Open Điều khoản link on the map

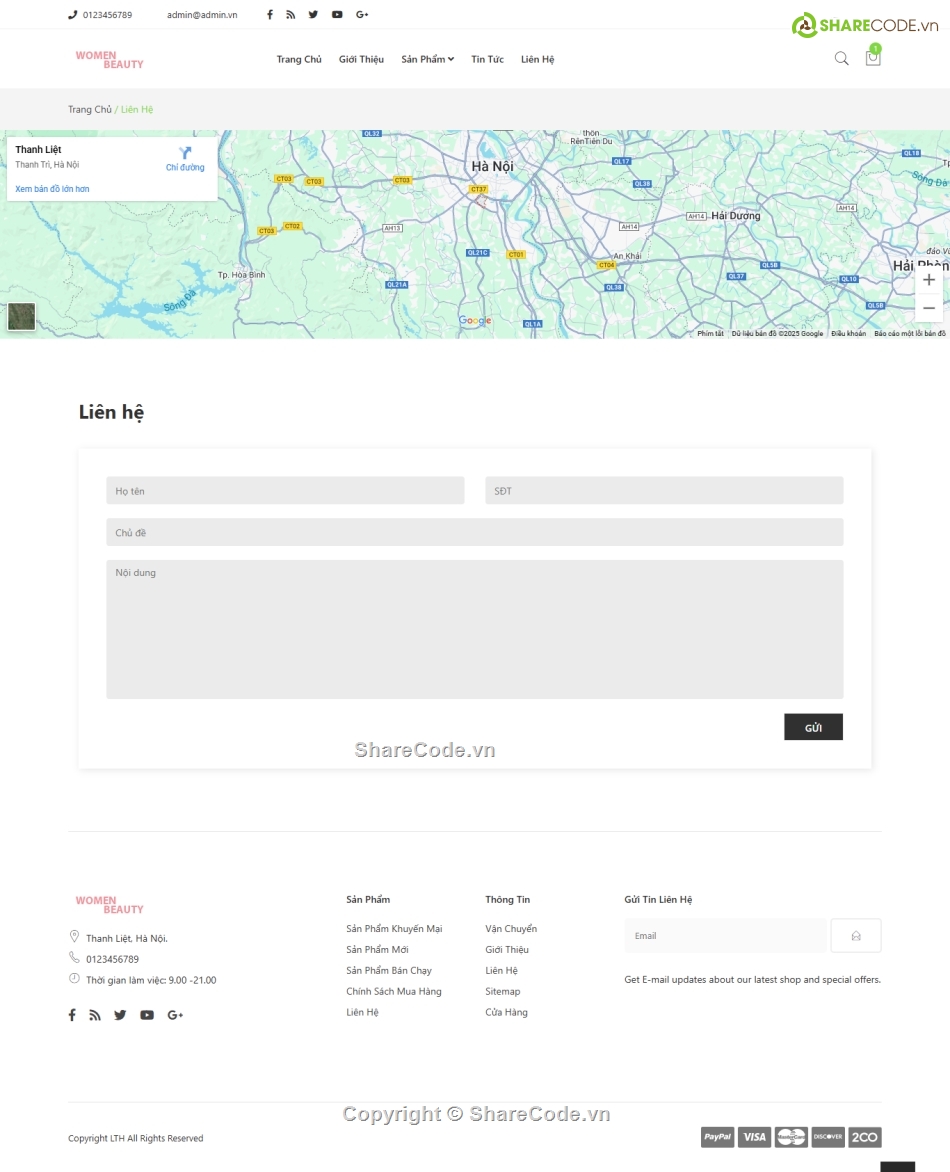pos(848,333)
